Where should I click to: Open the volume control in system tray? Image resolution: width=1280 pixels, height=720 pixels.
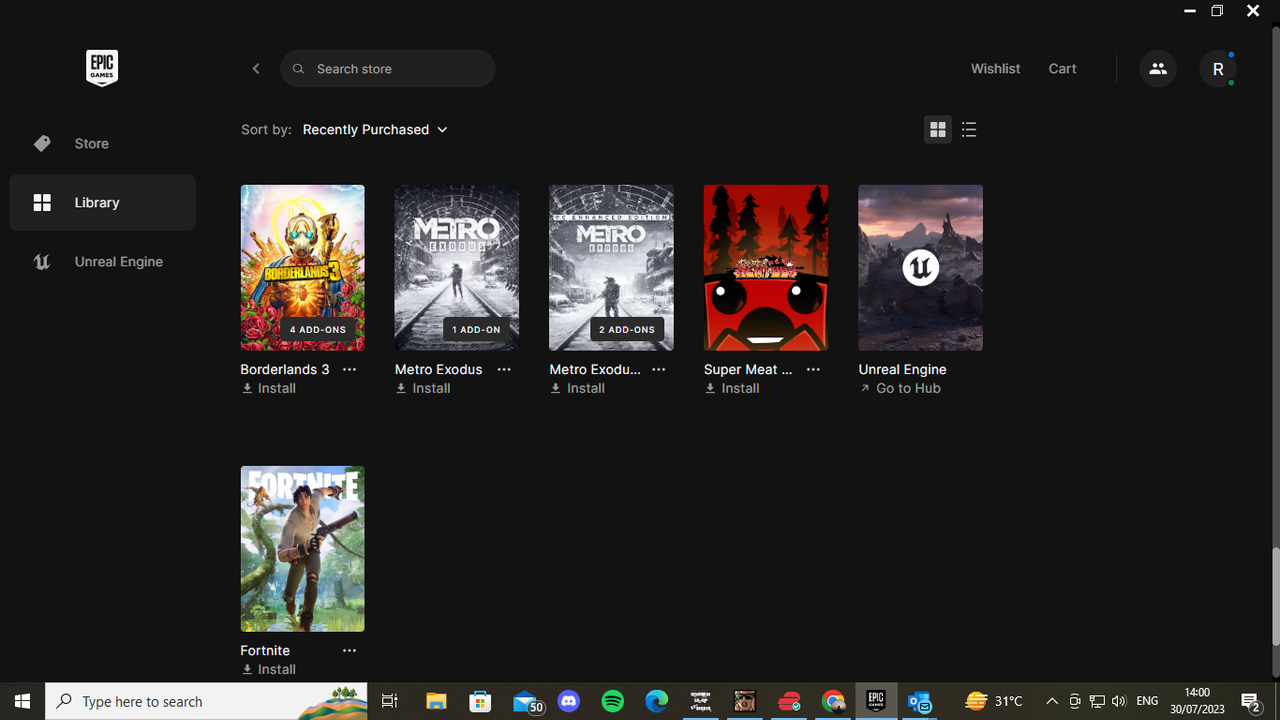tap(1119, 701)
